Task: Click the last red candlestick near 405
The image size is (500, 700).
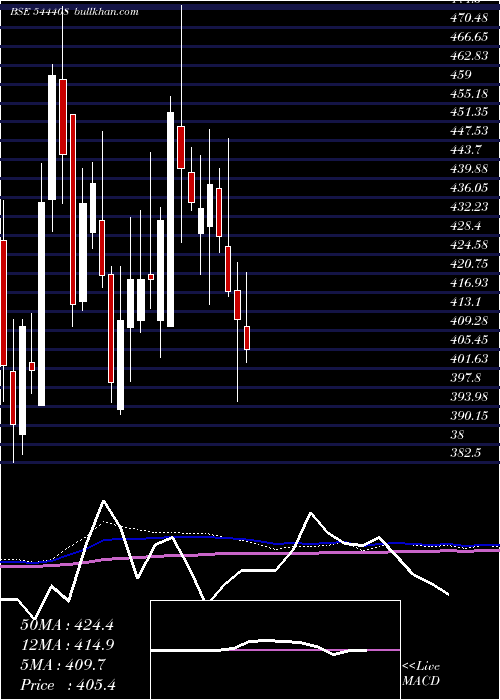Action: point(247,338)
